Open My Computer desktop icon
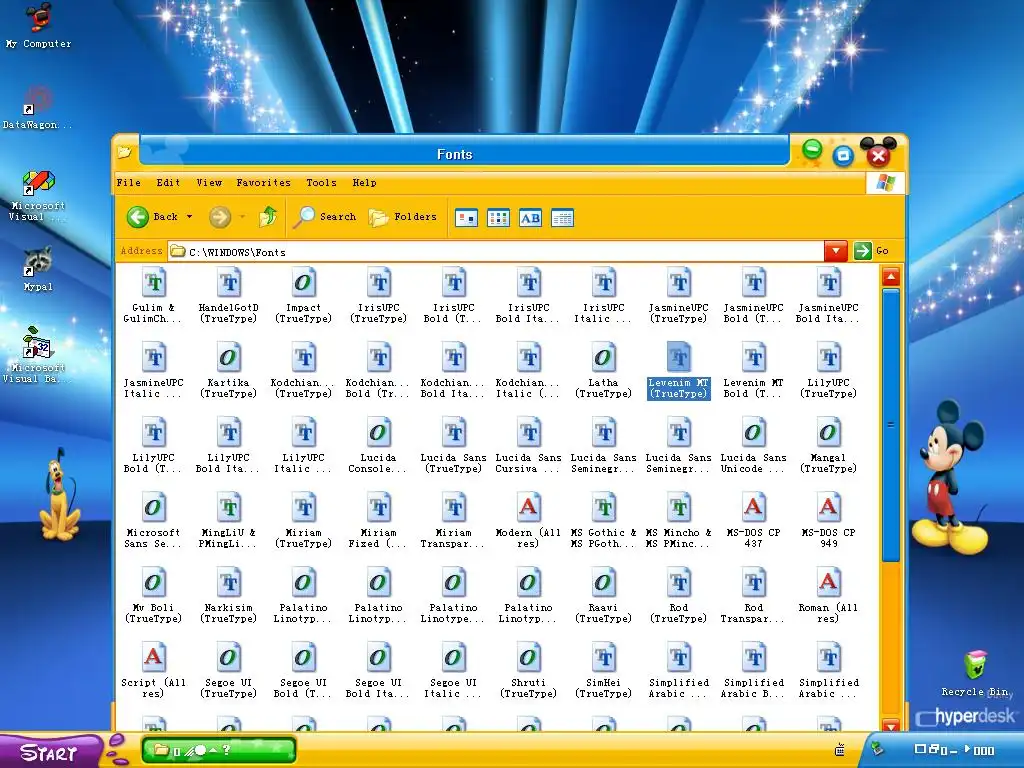Screen dimensions: 1024x768 point(39,25)
